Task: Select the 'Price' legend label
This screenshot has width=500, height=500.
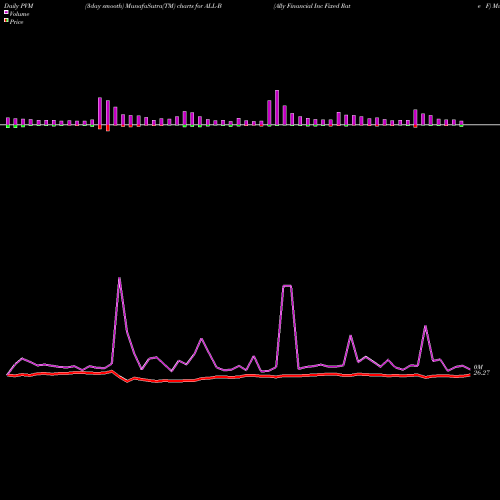Action: 16,22
